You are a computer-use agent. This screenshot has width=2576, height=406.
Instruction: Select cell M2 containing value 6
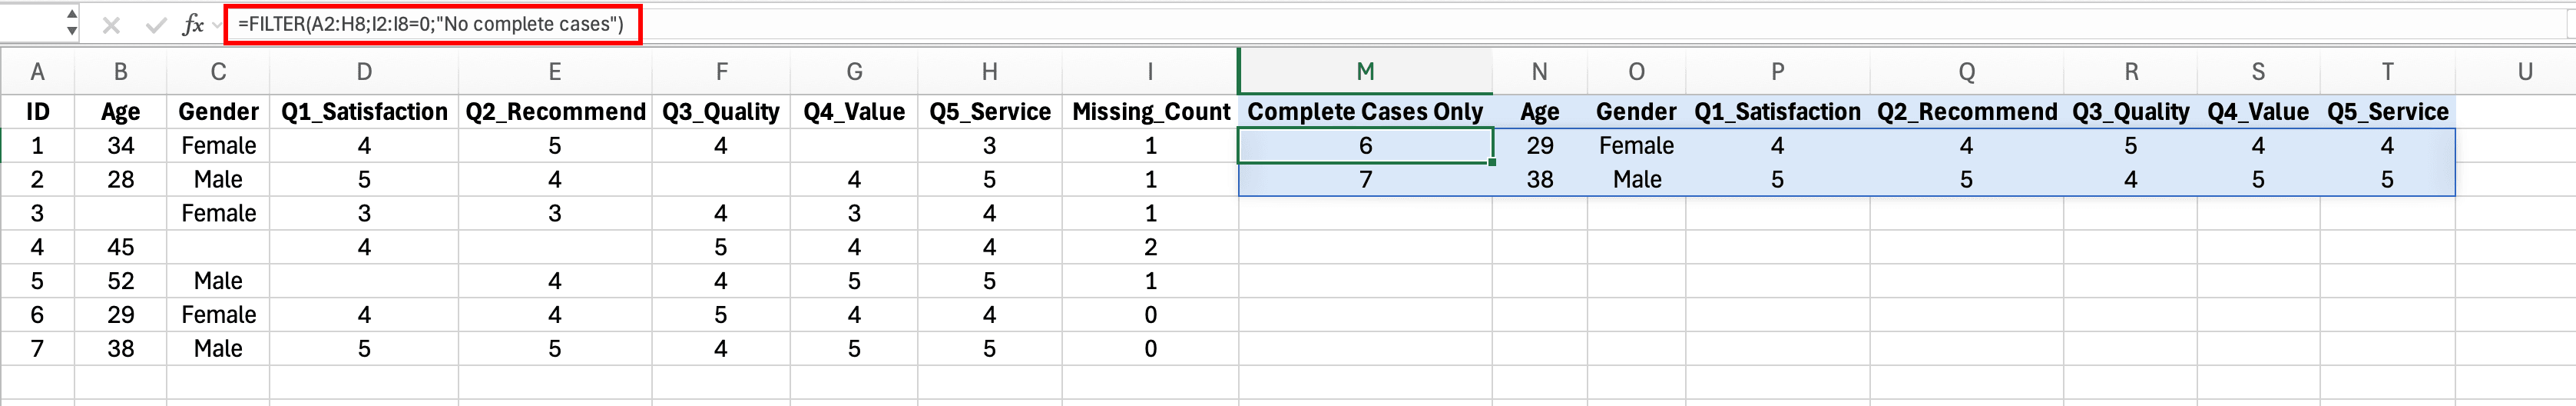point(1364,146)
